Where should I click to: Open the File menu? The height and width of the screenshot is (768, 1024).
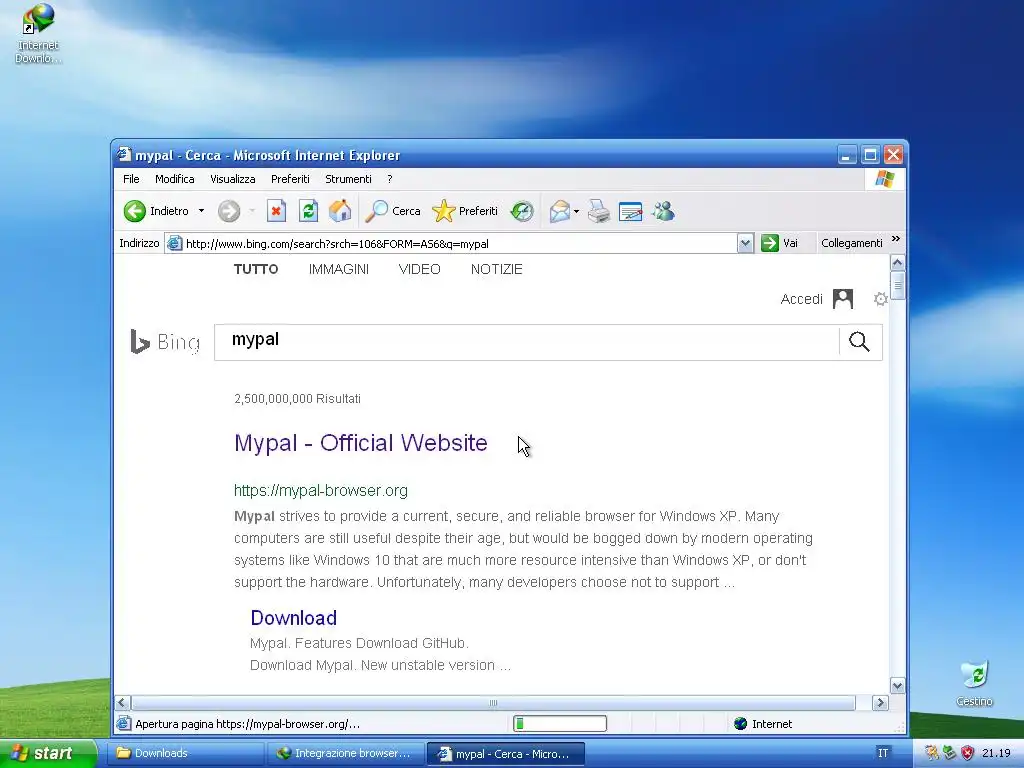point(131,179)
